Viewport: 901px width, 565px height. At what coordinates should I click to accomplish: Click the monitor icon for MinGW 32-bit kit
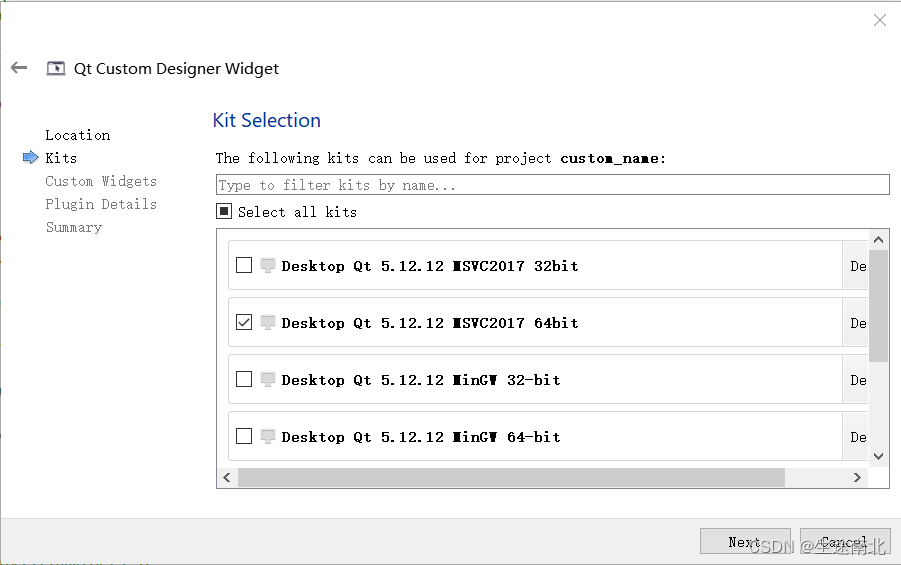pos(267,379)
